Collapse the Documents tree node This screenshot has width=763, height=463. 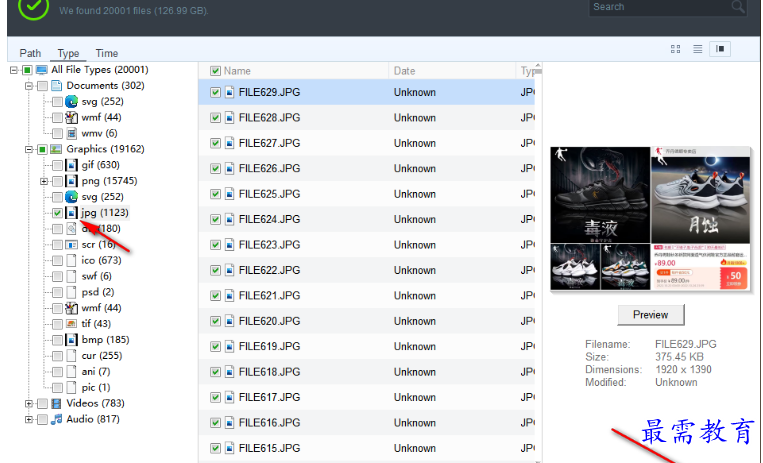tap(29, 86)
